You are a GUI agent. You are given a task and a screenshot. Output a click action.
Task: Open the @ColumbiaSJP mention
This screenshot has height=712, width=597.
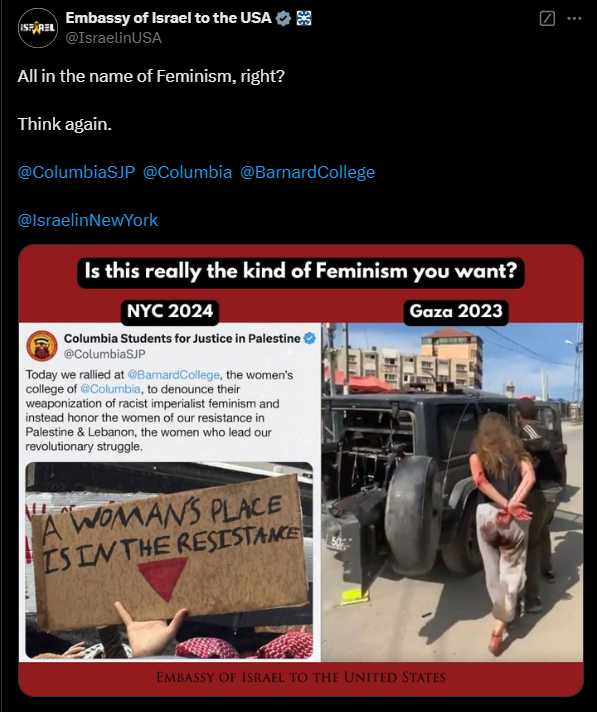click(x=76, y=172)
